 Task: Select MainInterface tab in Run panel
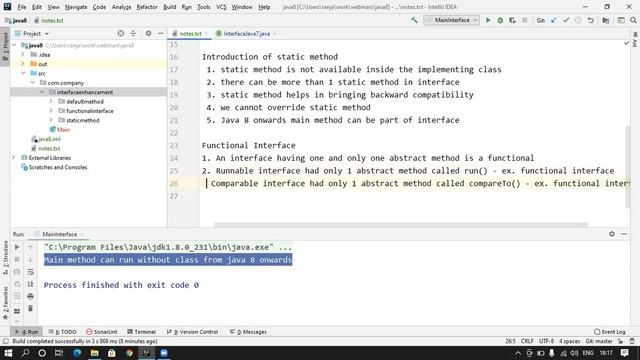click(60, 234)
